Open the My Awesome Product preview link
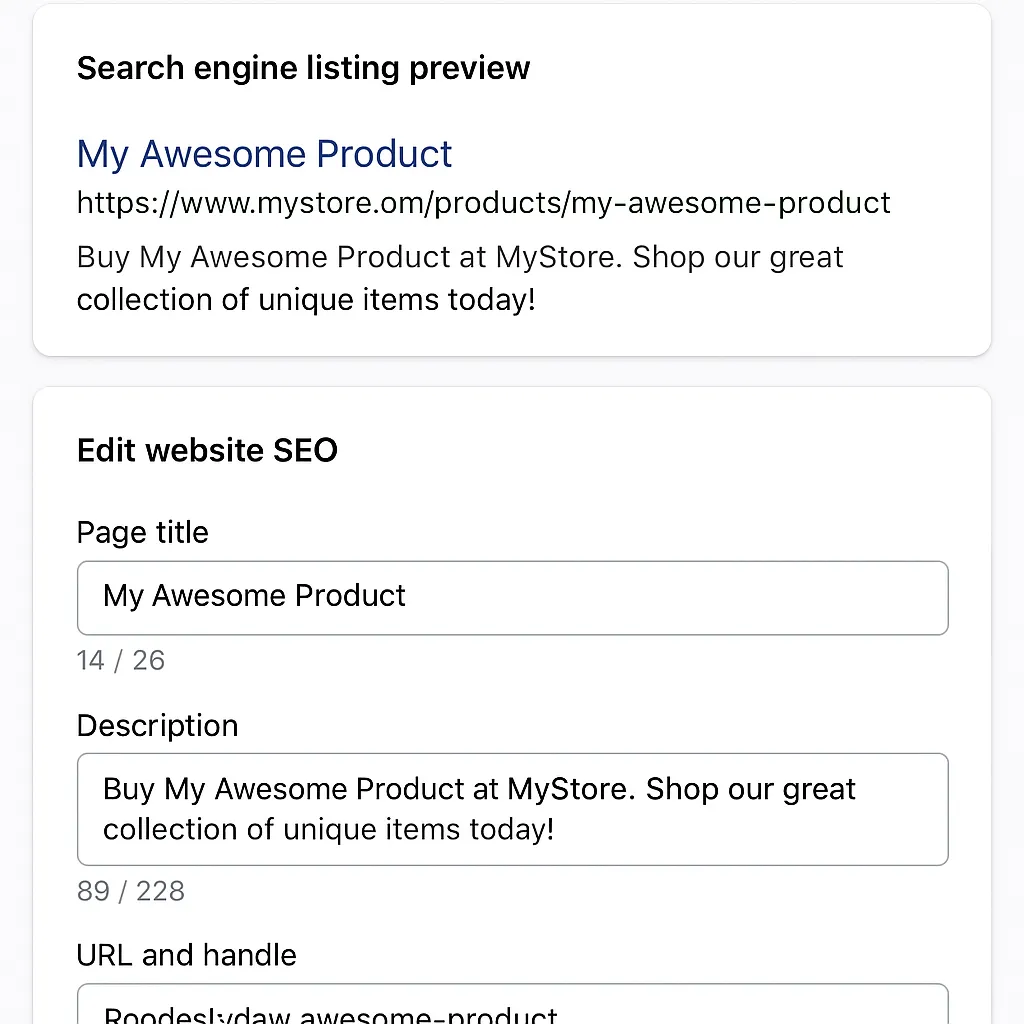 tap(263, 153)
